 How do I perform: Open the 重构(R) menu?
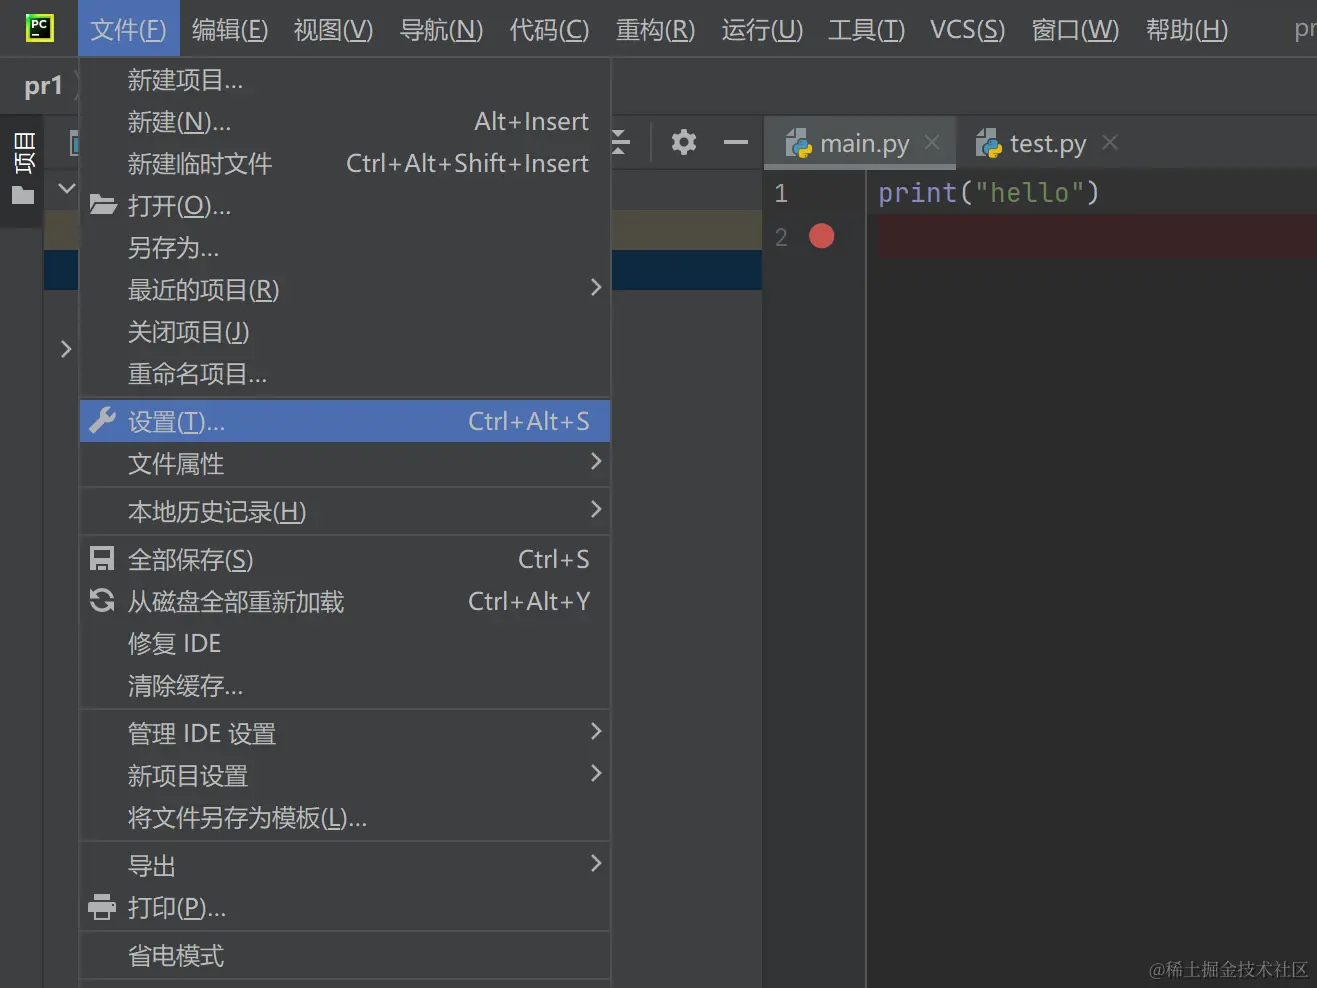(x=655, y=29)
